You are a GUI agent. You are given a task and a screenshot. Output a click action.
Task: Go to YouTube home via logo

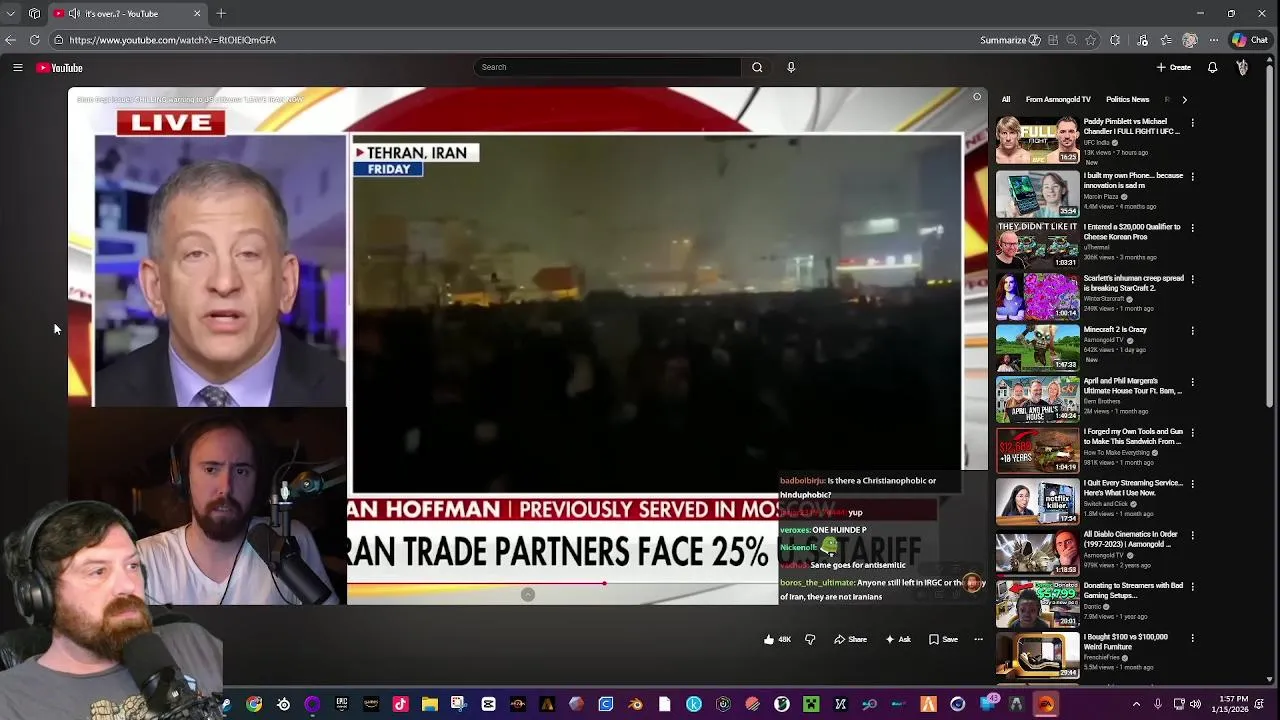pyautogui.click(x=59, y=67)
